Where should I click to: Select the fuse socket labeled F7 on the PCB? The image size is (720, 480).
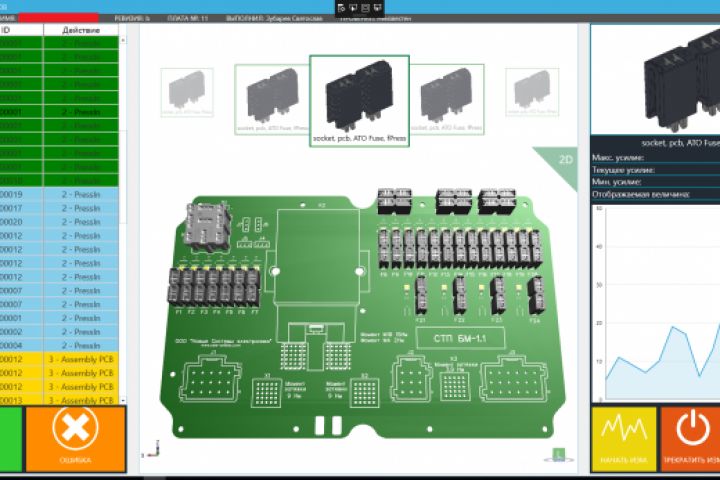pyautogui.click(x=253, y=288)
